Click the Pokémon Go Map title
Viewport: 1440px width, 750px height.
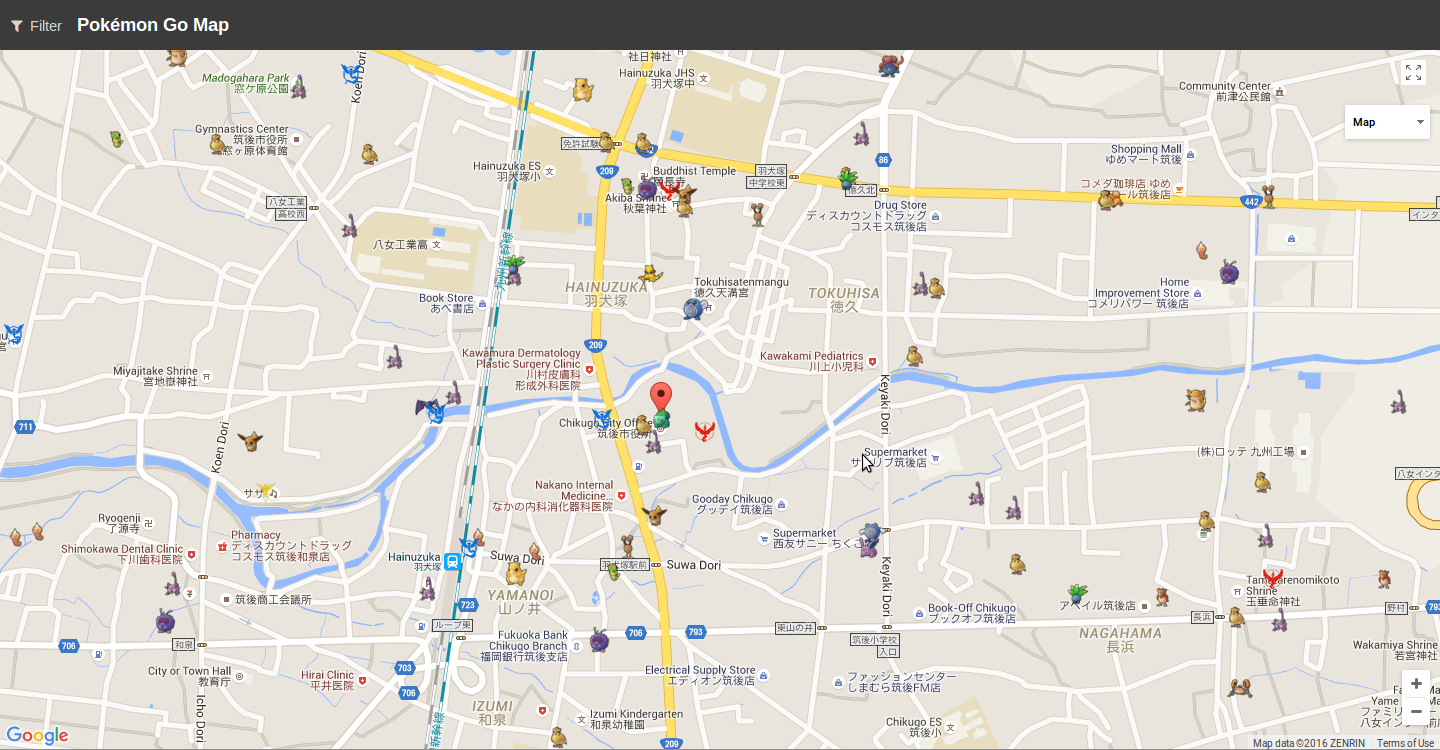pyautogui.click(x=153, y=25)
